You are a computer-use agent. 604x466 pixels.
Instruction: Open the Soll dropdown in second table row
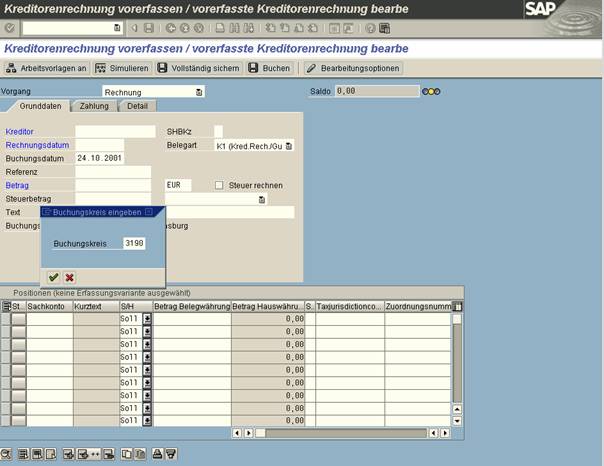click(147, 332)
